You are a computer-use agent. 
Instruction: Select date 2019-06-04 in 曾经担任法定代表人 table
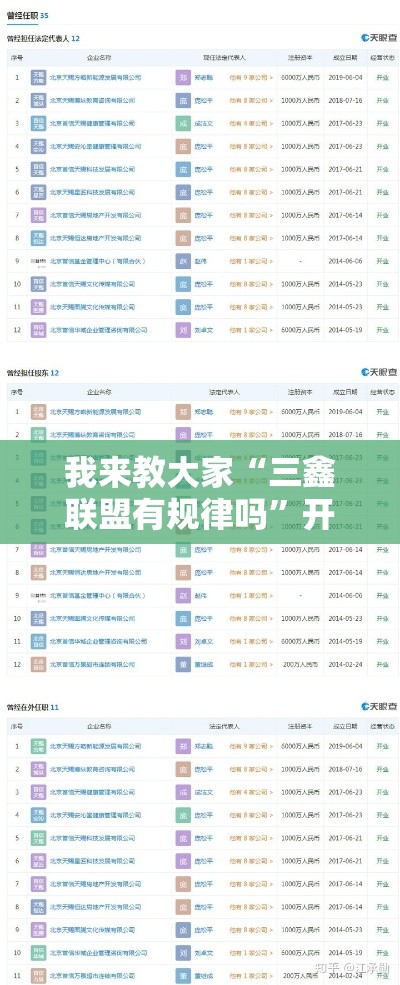[x=345, y=78]
